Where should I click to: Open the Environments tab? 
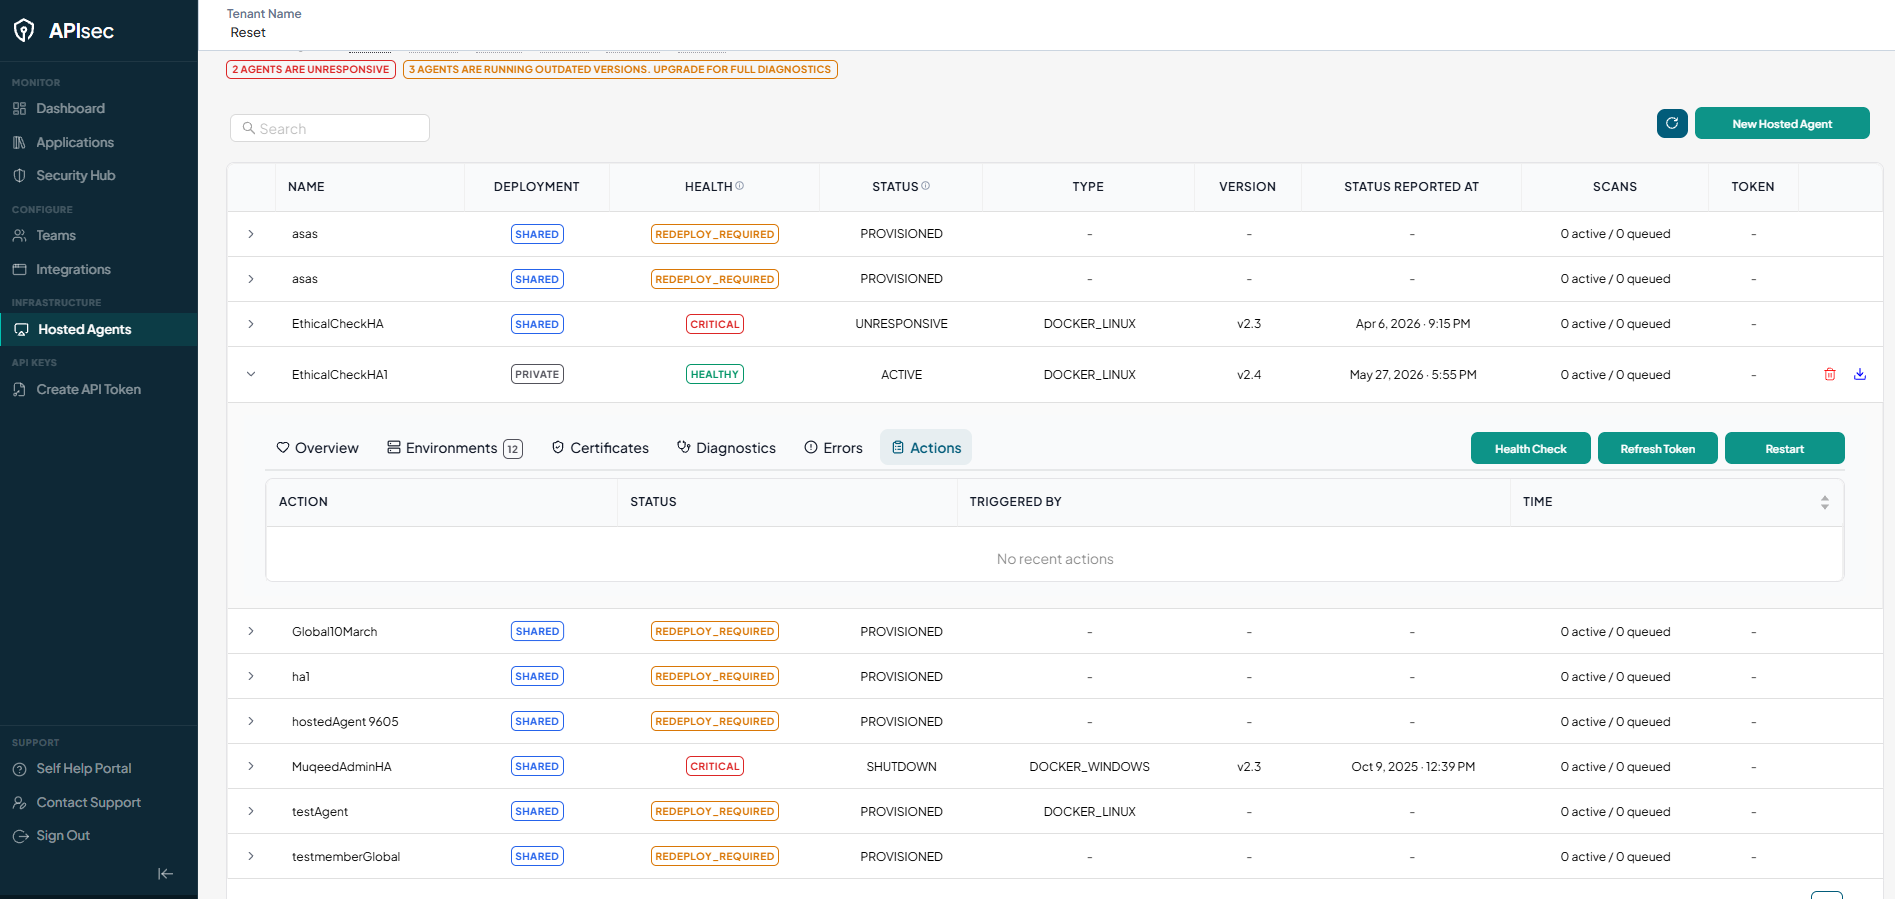[x=455, y=448]
